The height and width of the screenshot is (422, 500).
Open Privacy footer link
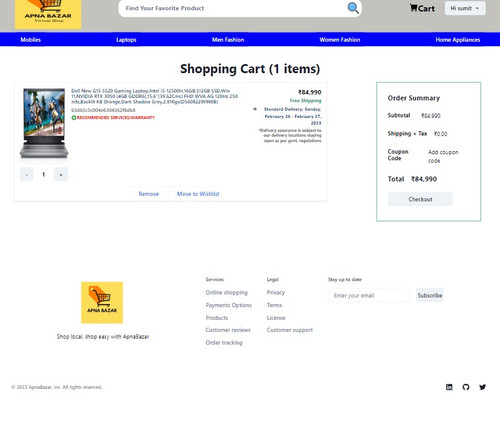coord(276,292)
